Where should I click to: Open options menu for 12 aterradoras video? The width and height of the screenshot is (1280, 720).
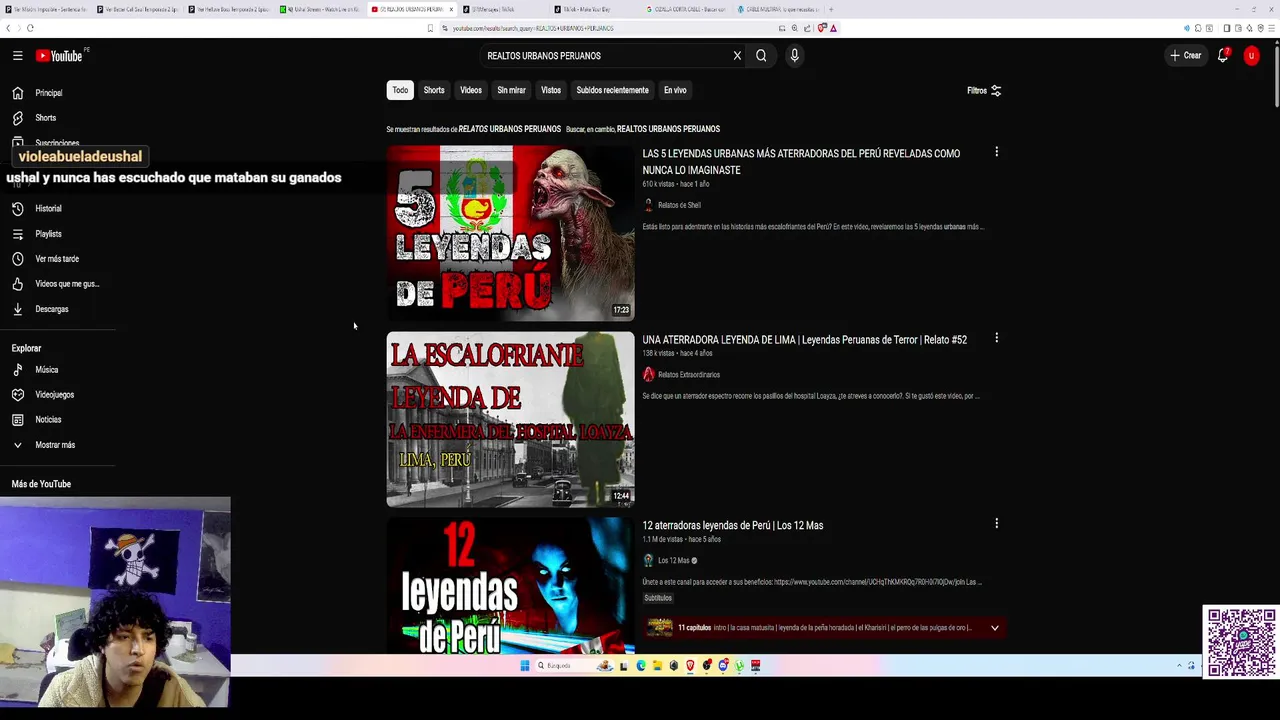point(996,523)
